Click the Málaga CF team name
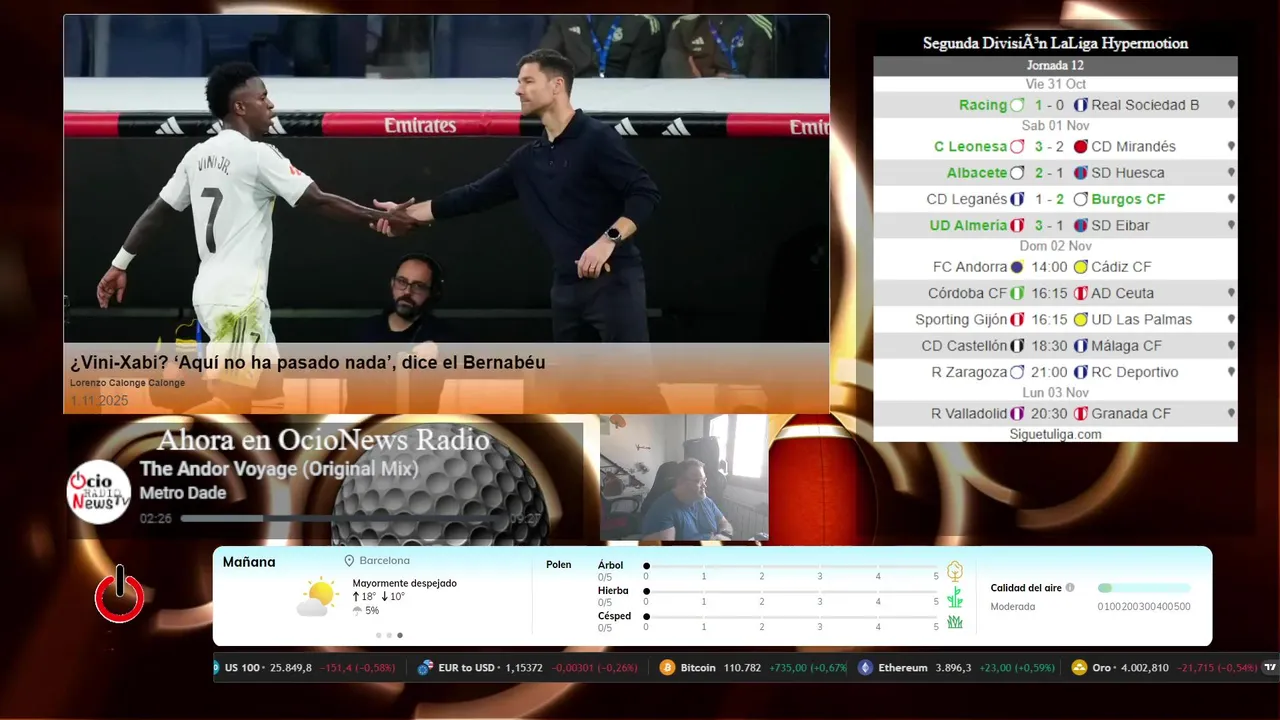Screen dimensions: 1280x720 coord(1127,346)
